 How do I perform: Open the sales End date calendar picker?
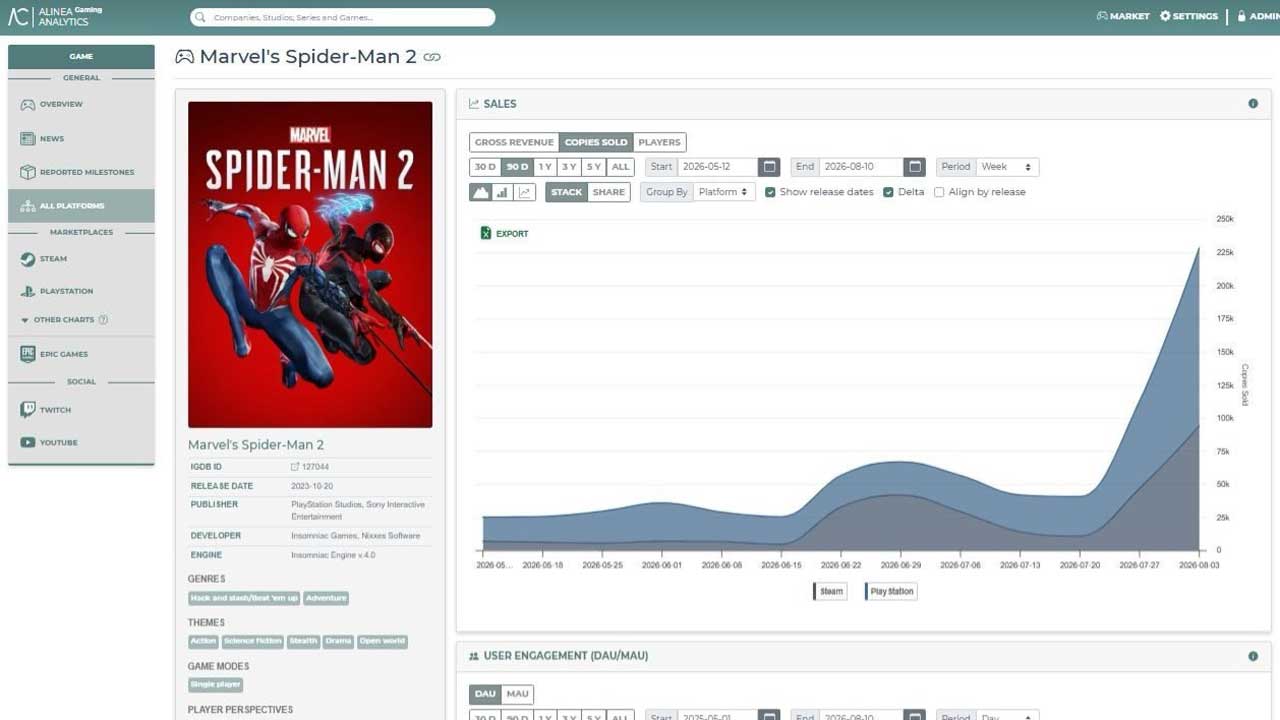pos(915,167)
